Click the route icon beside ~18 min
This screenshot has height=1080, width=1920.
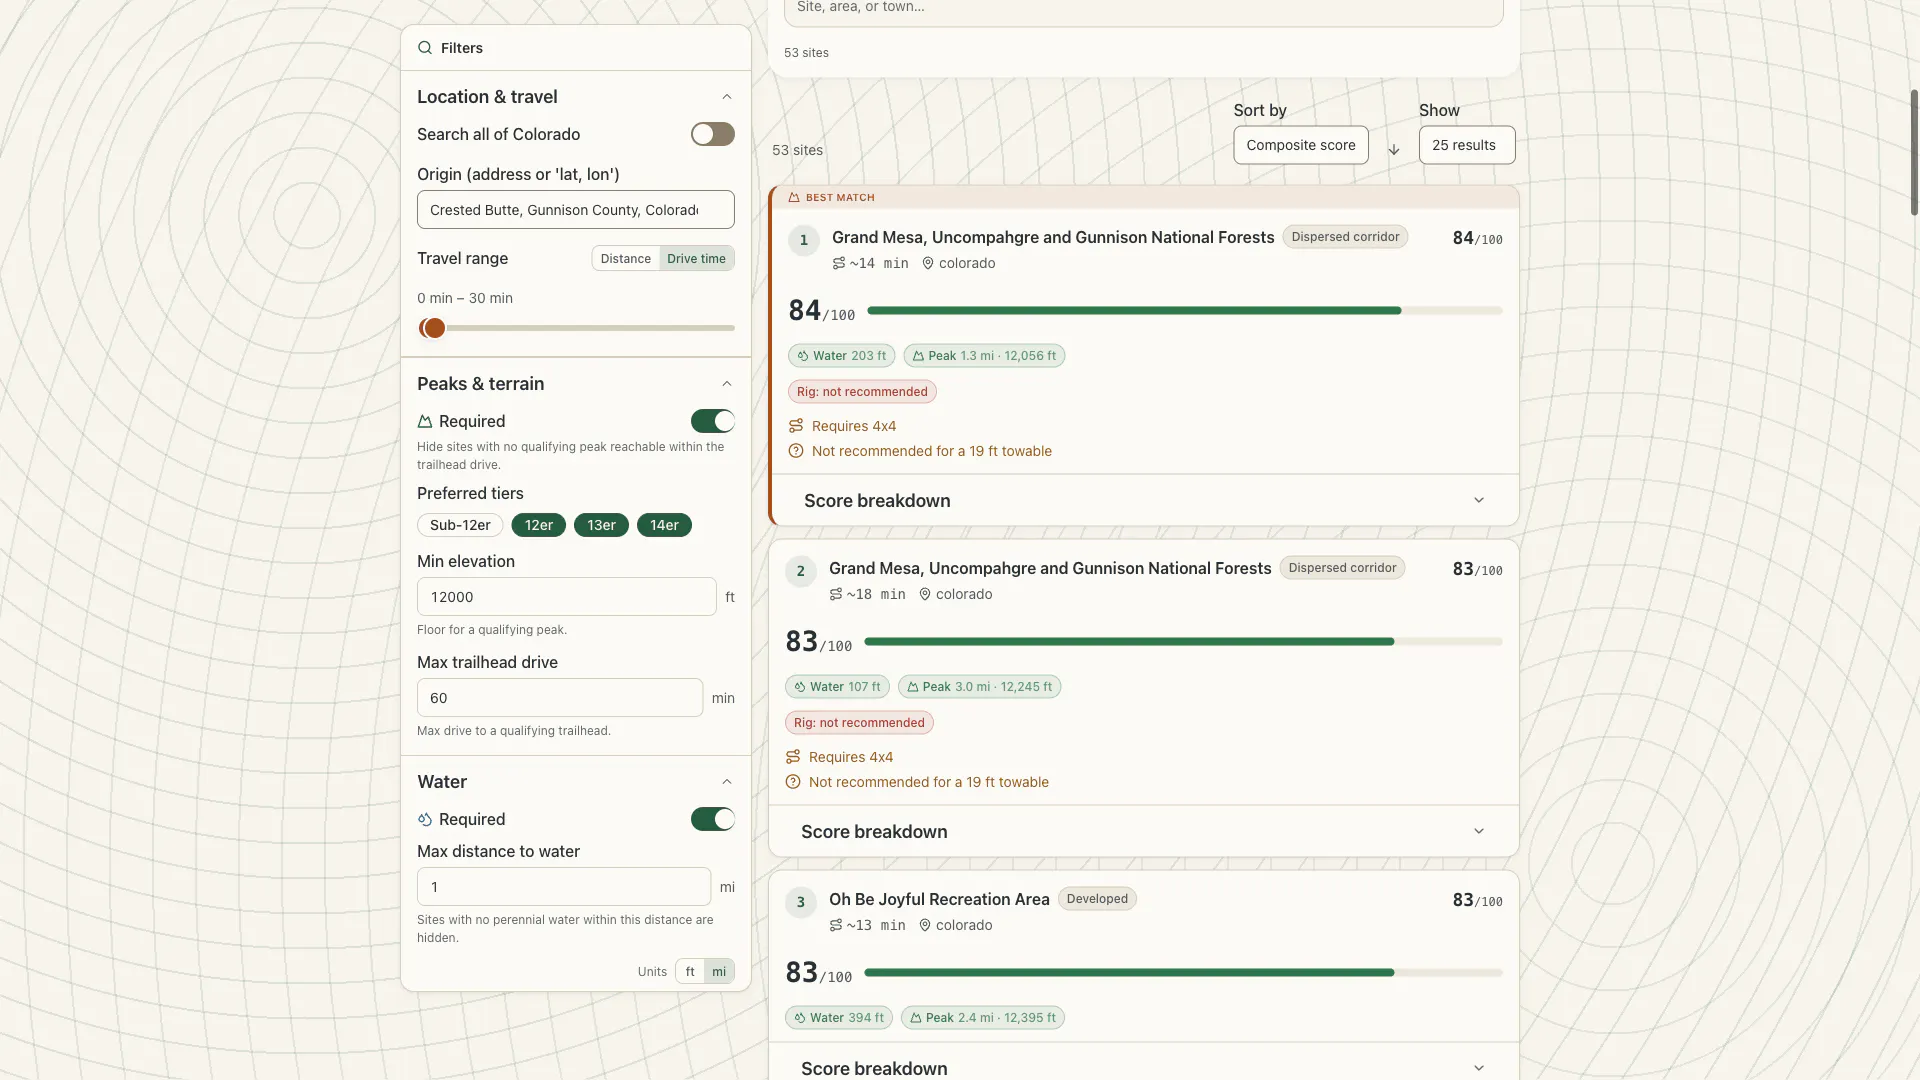click(x=836, y=595)
